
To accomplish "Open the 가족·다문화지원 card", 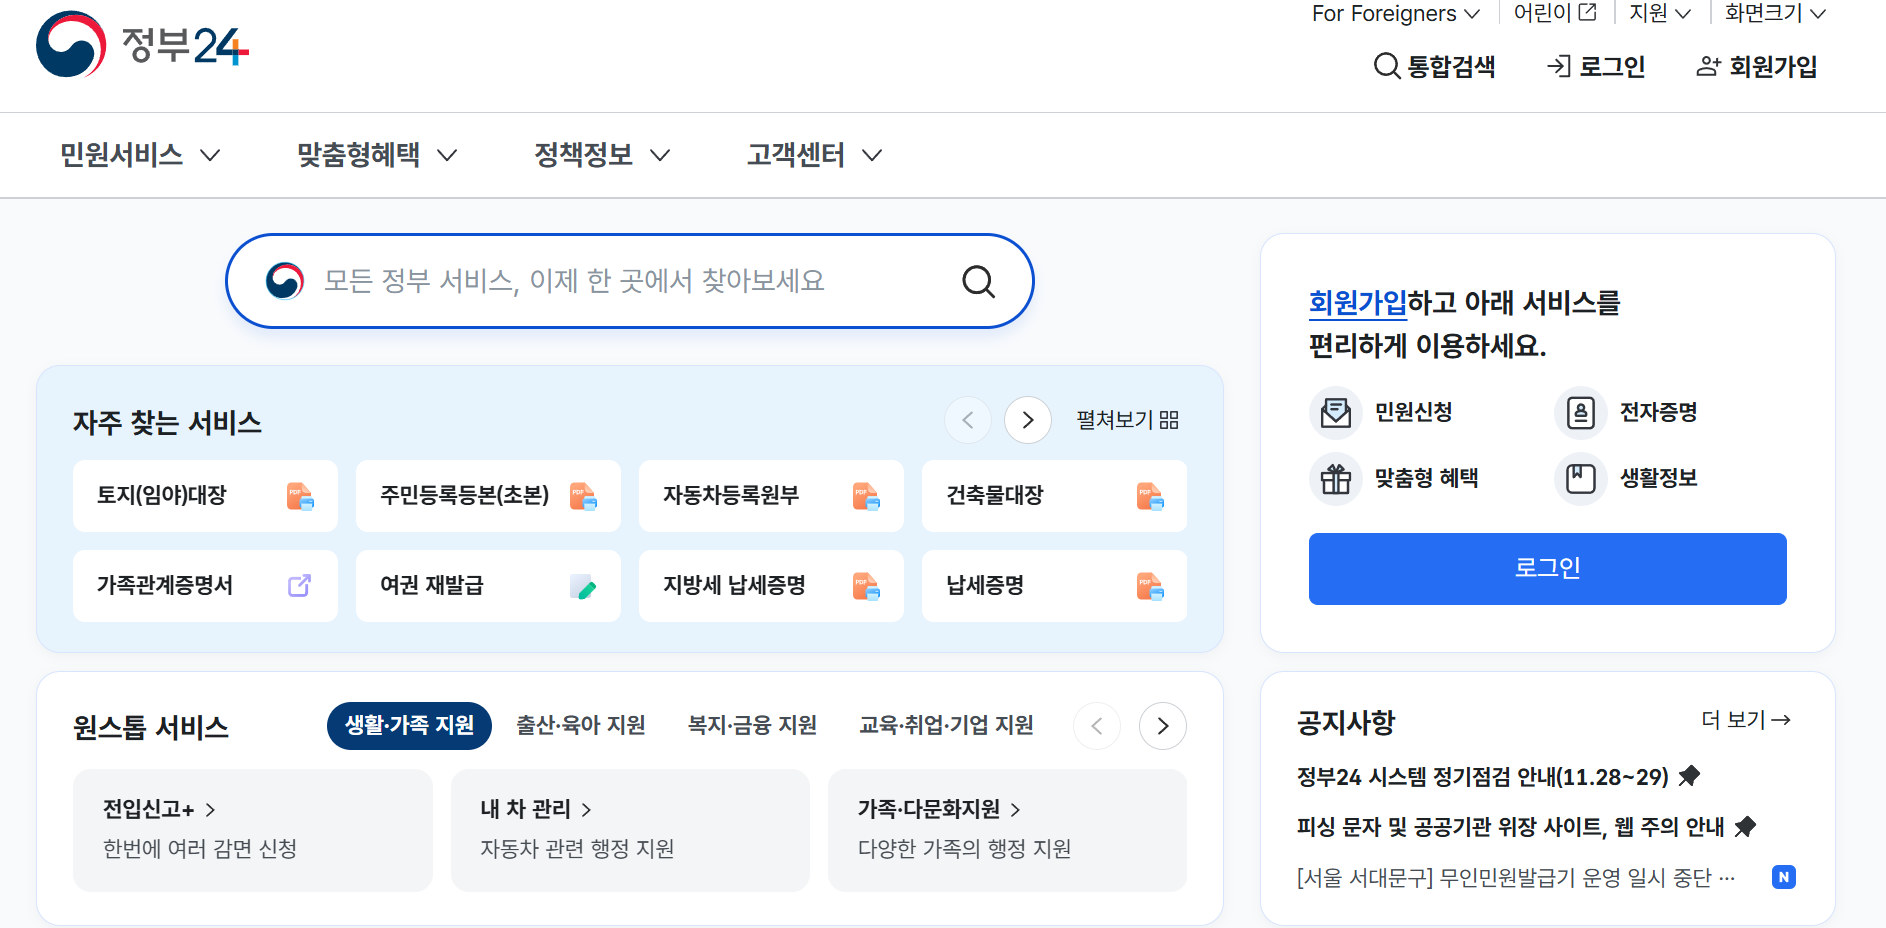I will pyautogui.click(x=1007, y=830).
